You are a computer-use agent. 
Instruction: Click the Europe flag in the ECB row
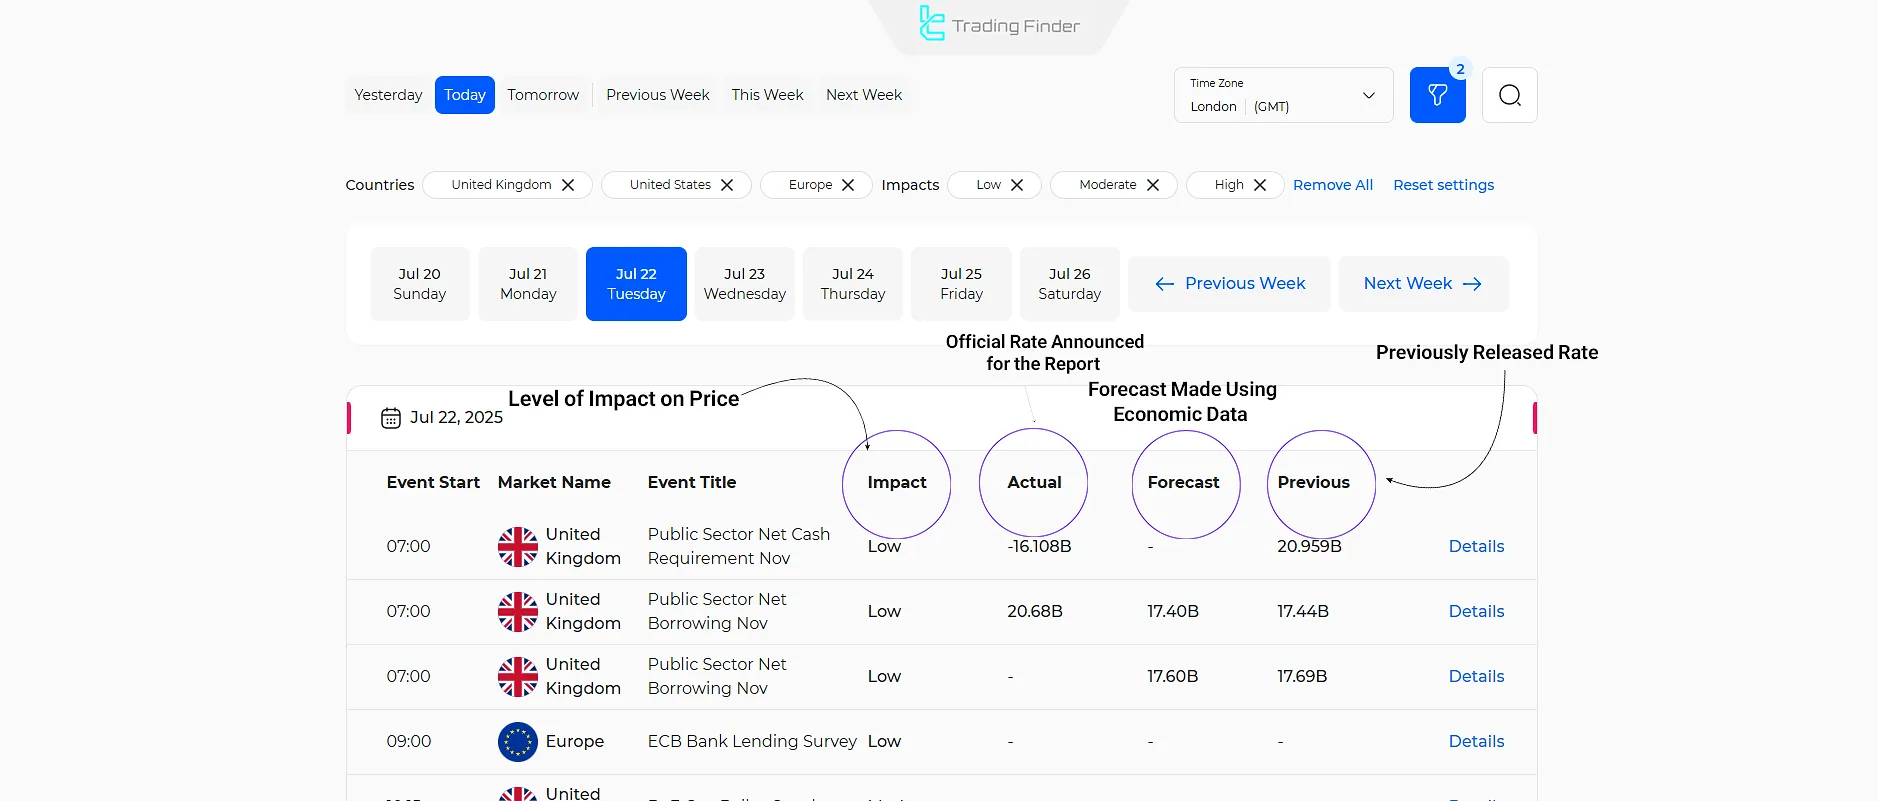point(518,742)
